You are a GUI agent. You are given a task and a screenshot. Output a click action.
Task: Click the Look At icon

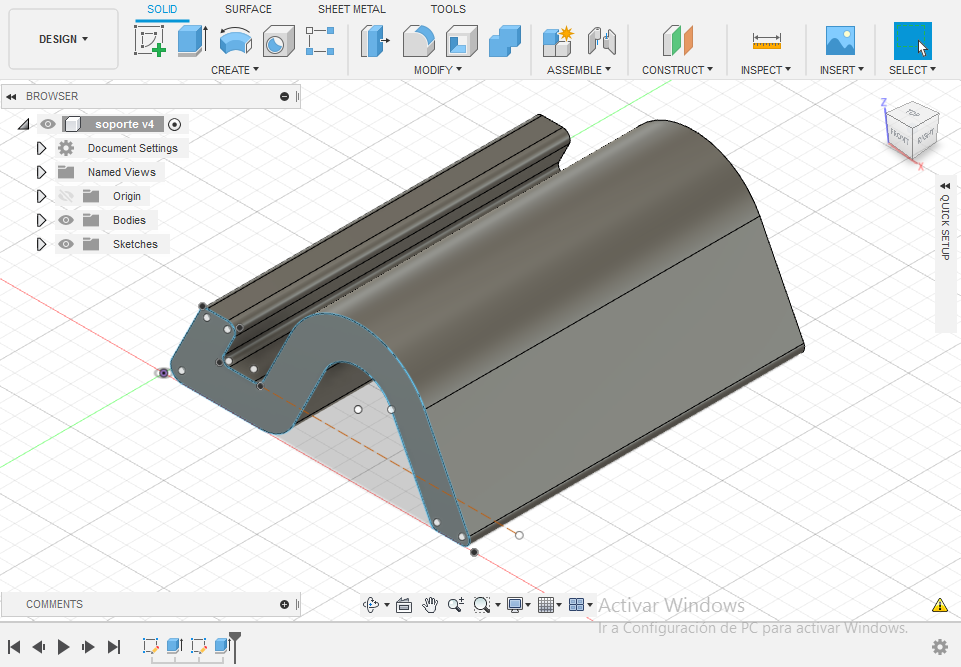pos(404,605)
